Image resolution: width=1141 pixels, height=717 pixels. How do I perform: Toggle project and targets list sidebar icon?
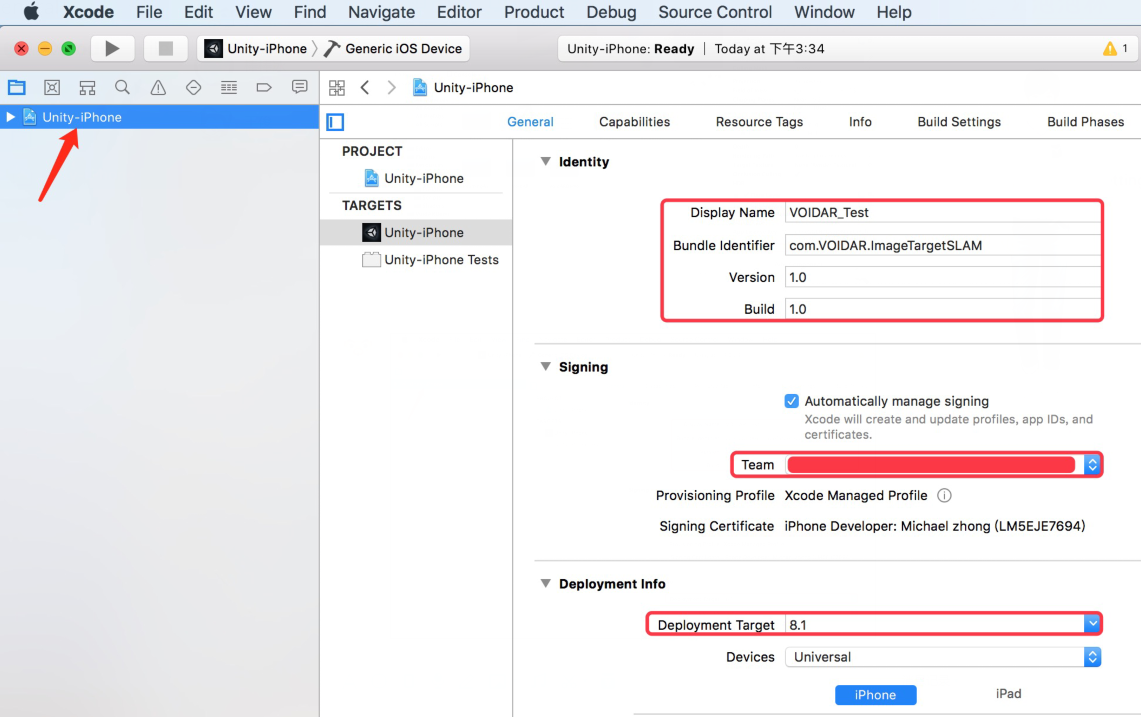pos(335,122)
